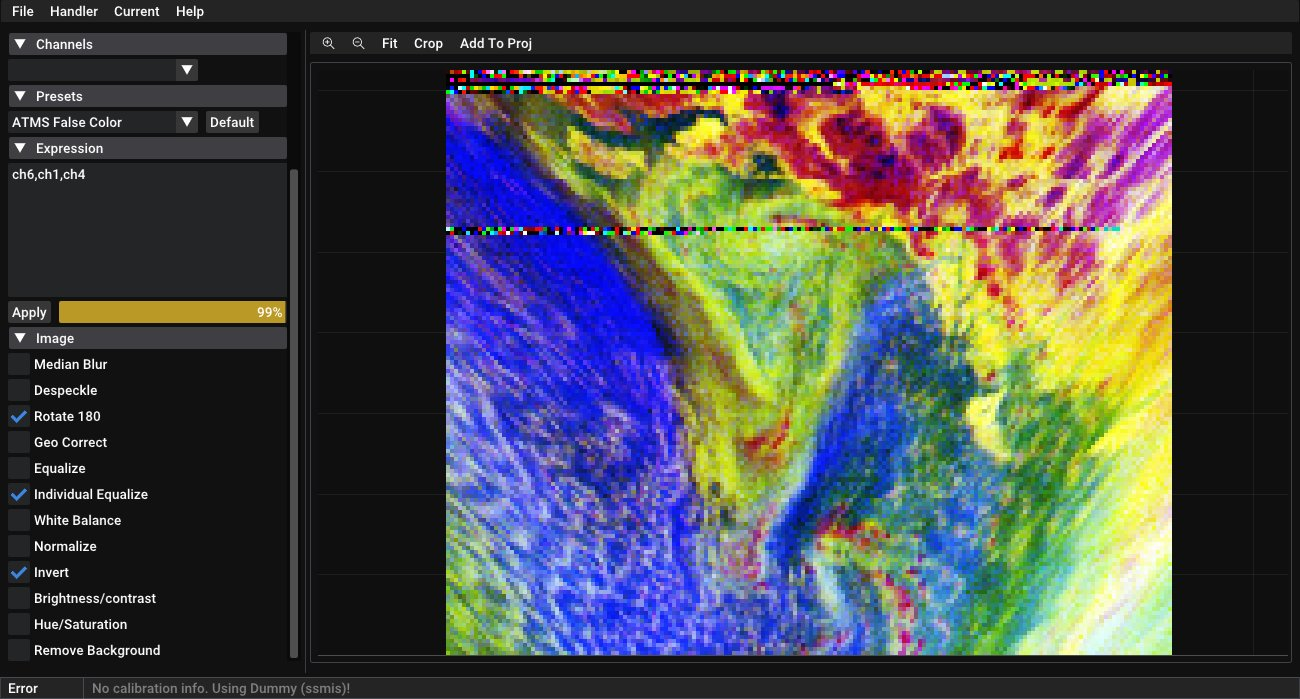Screen dimensions: 1300x699
Task: Disable the Rotate 180 option
Action: (19, 416)
